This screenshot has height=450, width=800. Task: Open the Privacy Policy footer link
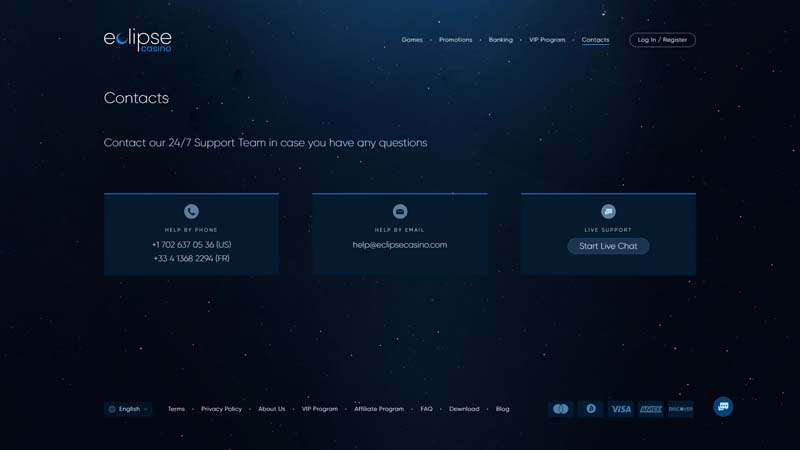click(221, 409)
